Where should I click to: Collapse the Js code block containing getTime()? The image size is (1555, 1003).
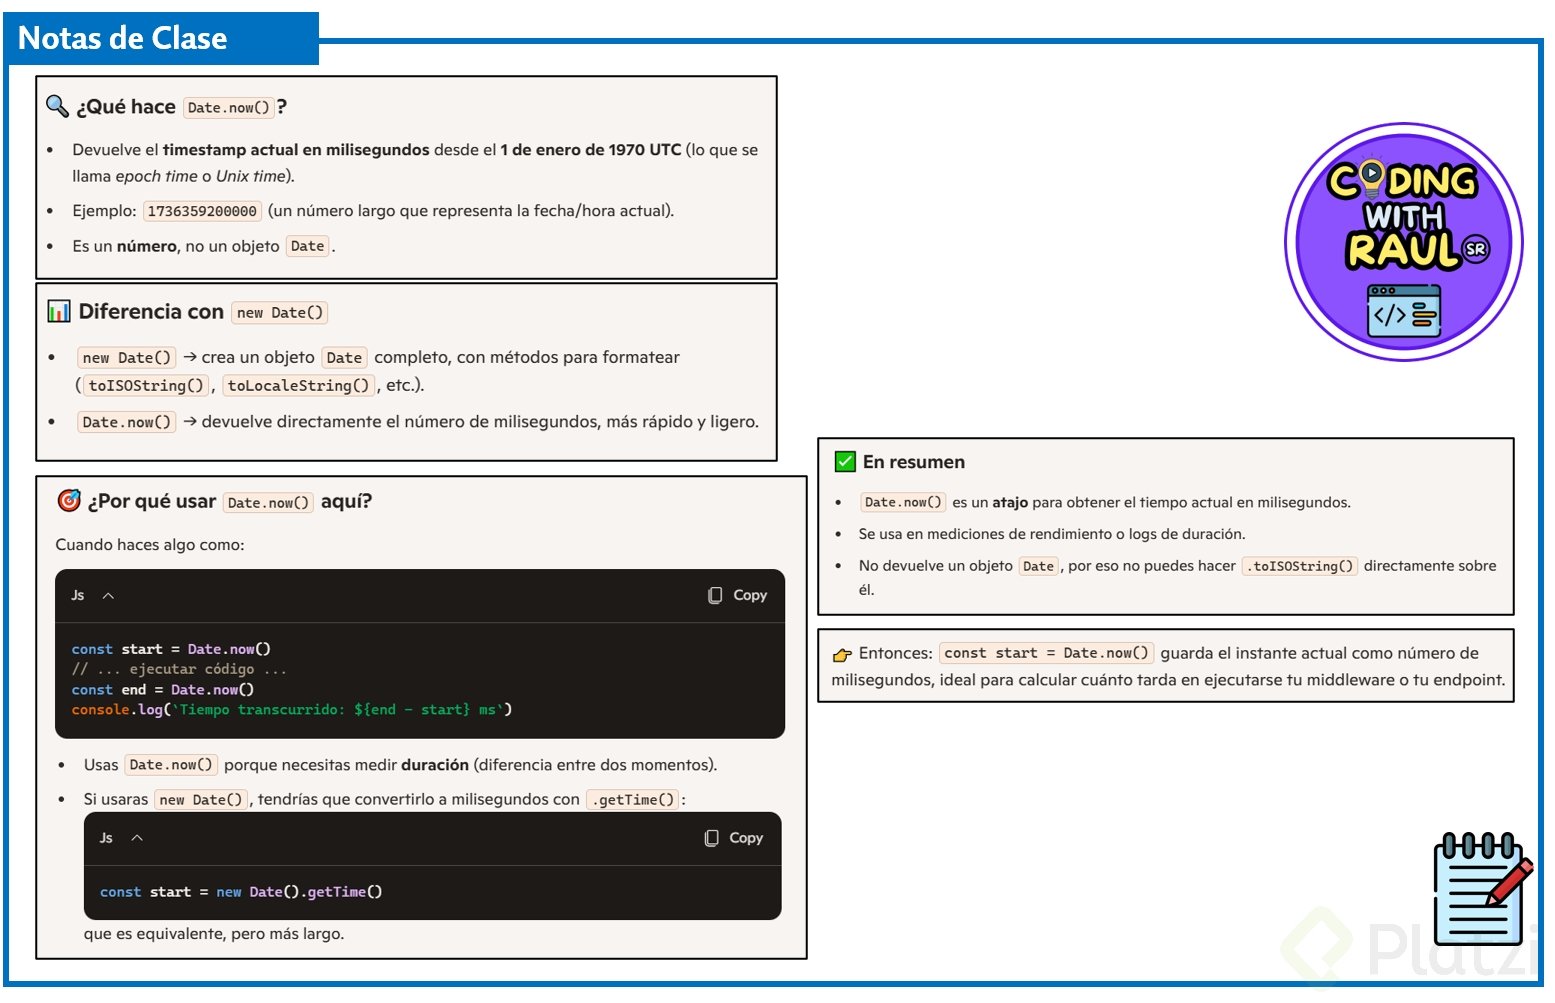(137, 838)
